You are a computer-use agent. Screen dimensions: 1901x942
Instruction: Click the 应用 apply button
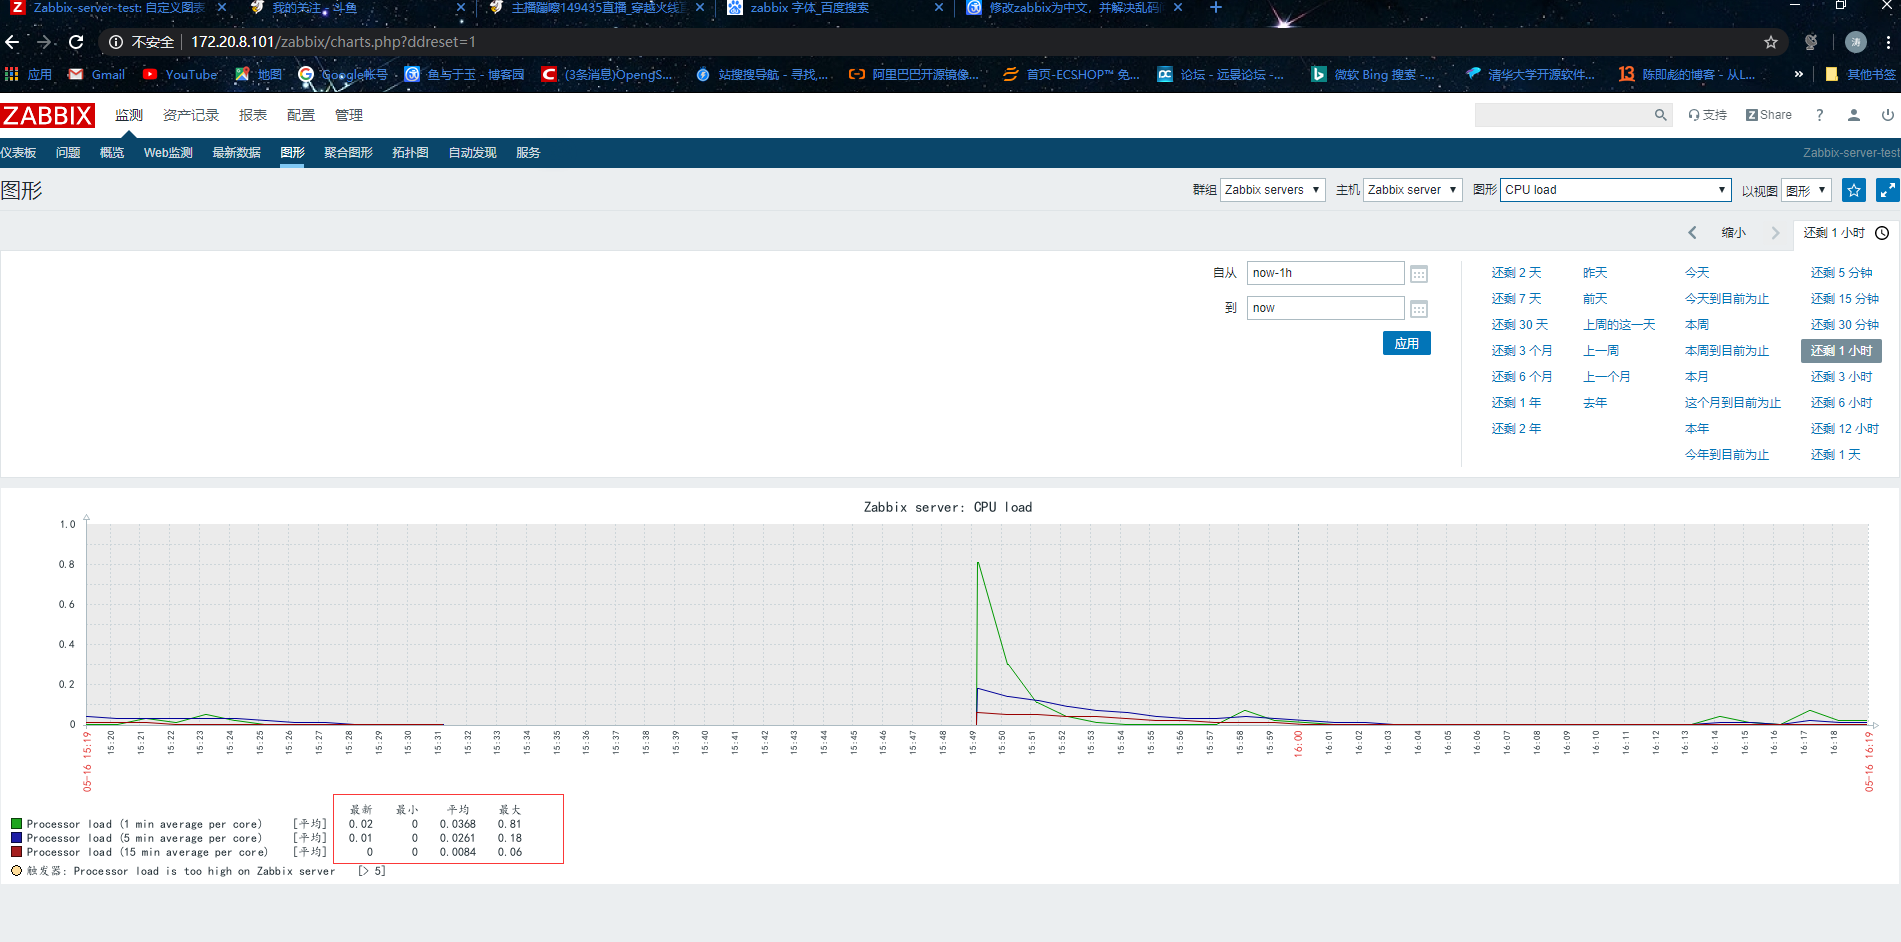click(1407, 343)
